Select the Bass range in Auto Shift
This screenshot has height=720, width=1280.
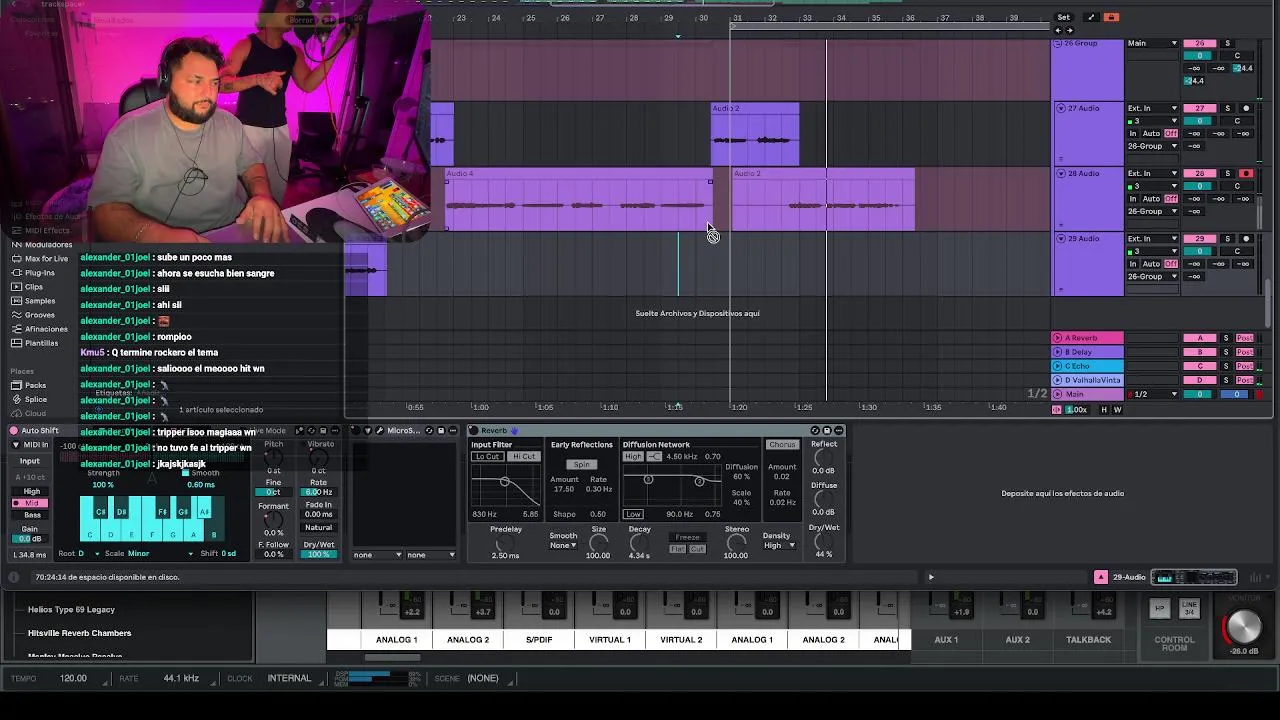click(x=30, y=515)
